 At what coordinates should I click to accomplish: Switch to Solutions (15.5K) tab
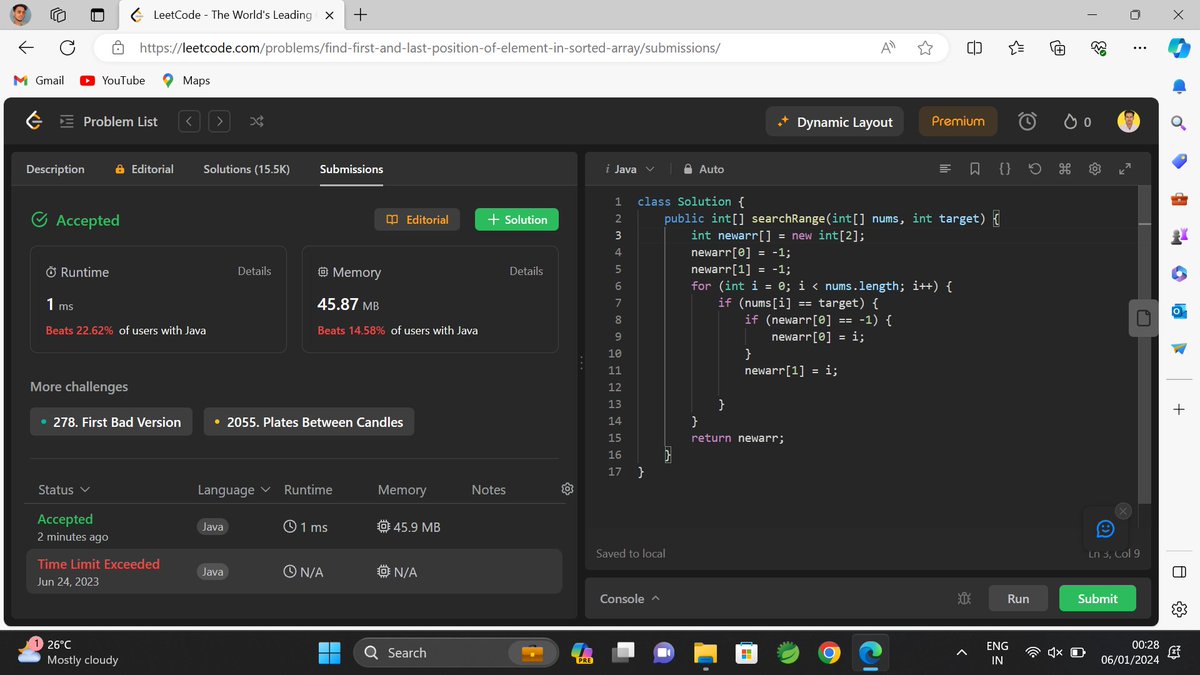(x=246, y=169)
